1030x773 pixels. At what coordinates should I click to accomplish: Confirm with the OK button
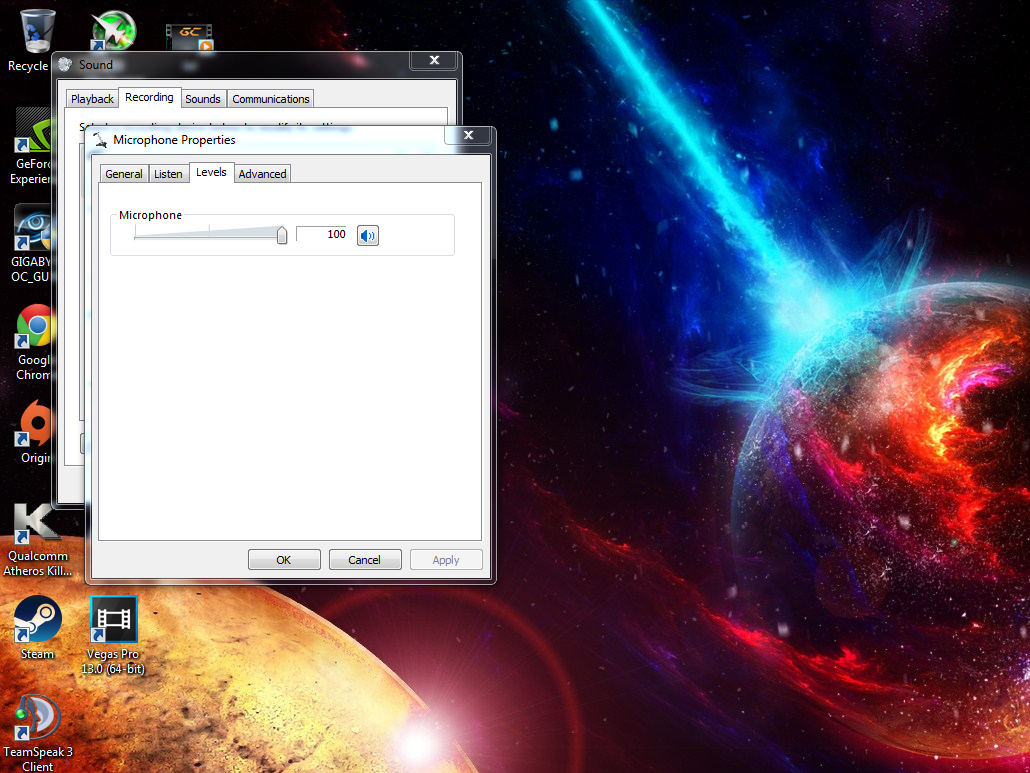(284, 560)
